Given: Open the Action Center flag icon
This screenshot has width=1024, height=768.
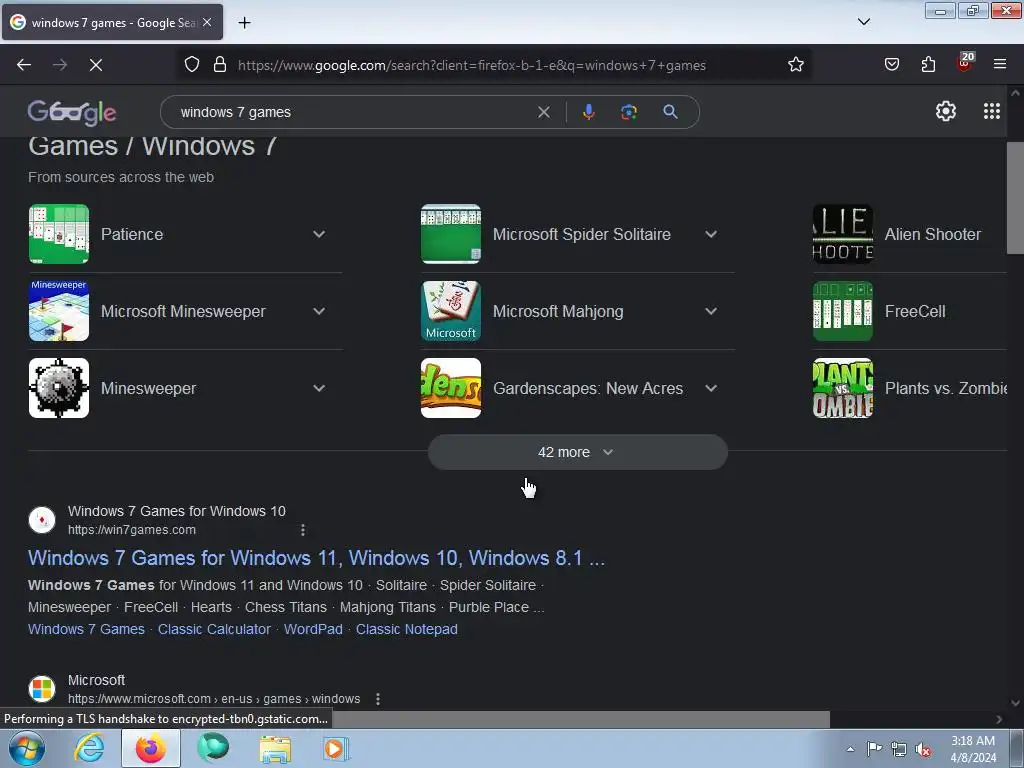Looking at the screenshot, I should (874, 748).
